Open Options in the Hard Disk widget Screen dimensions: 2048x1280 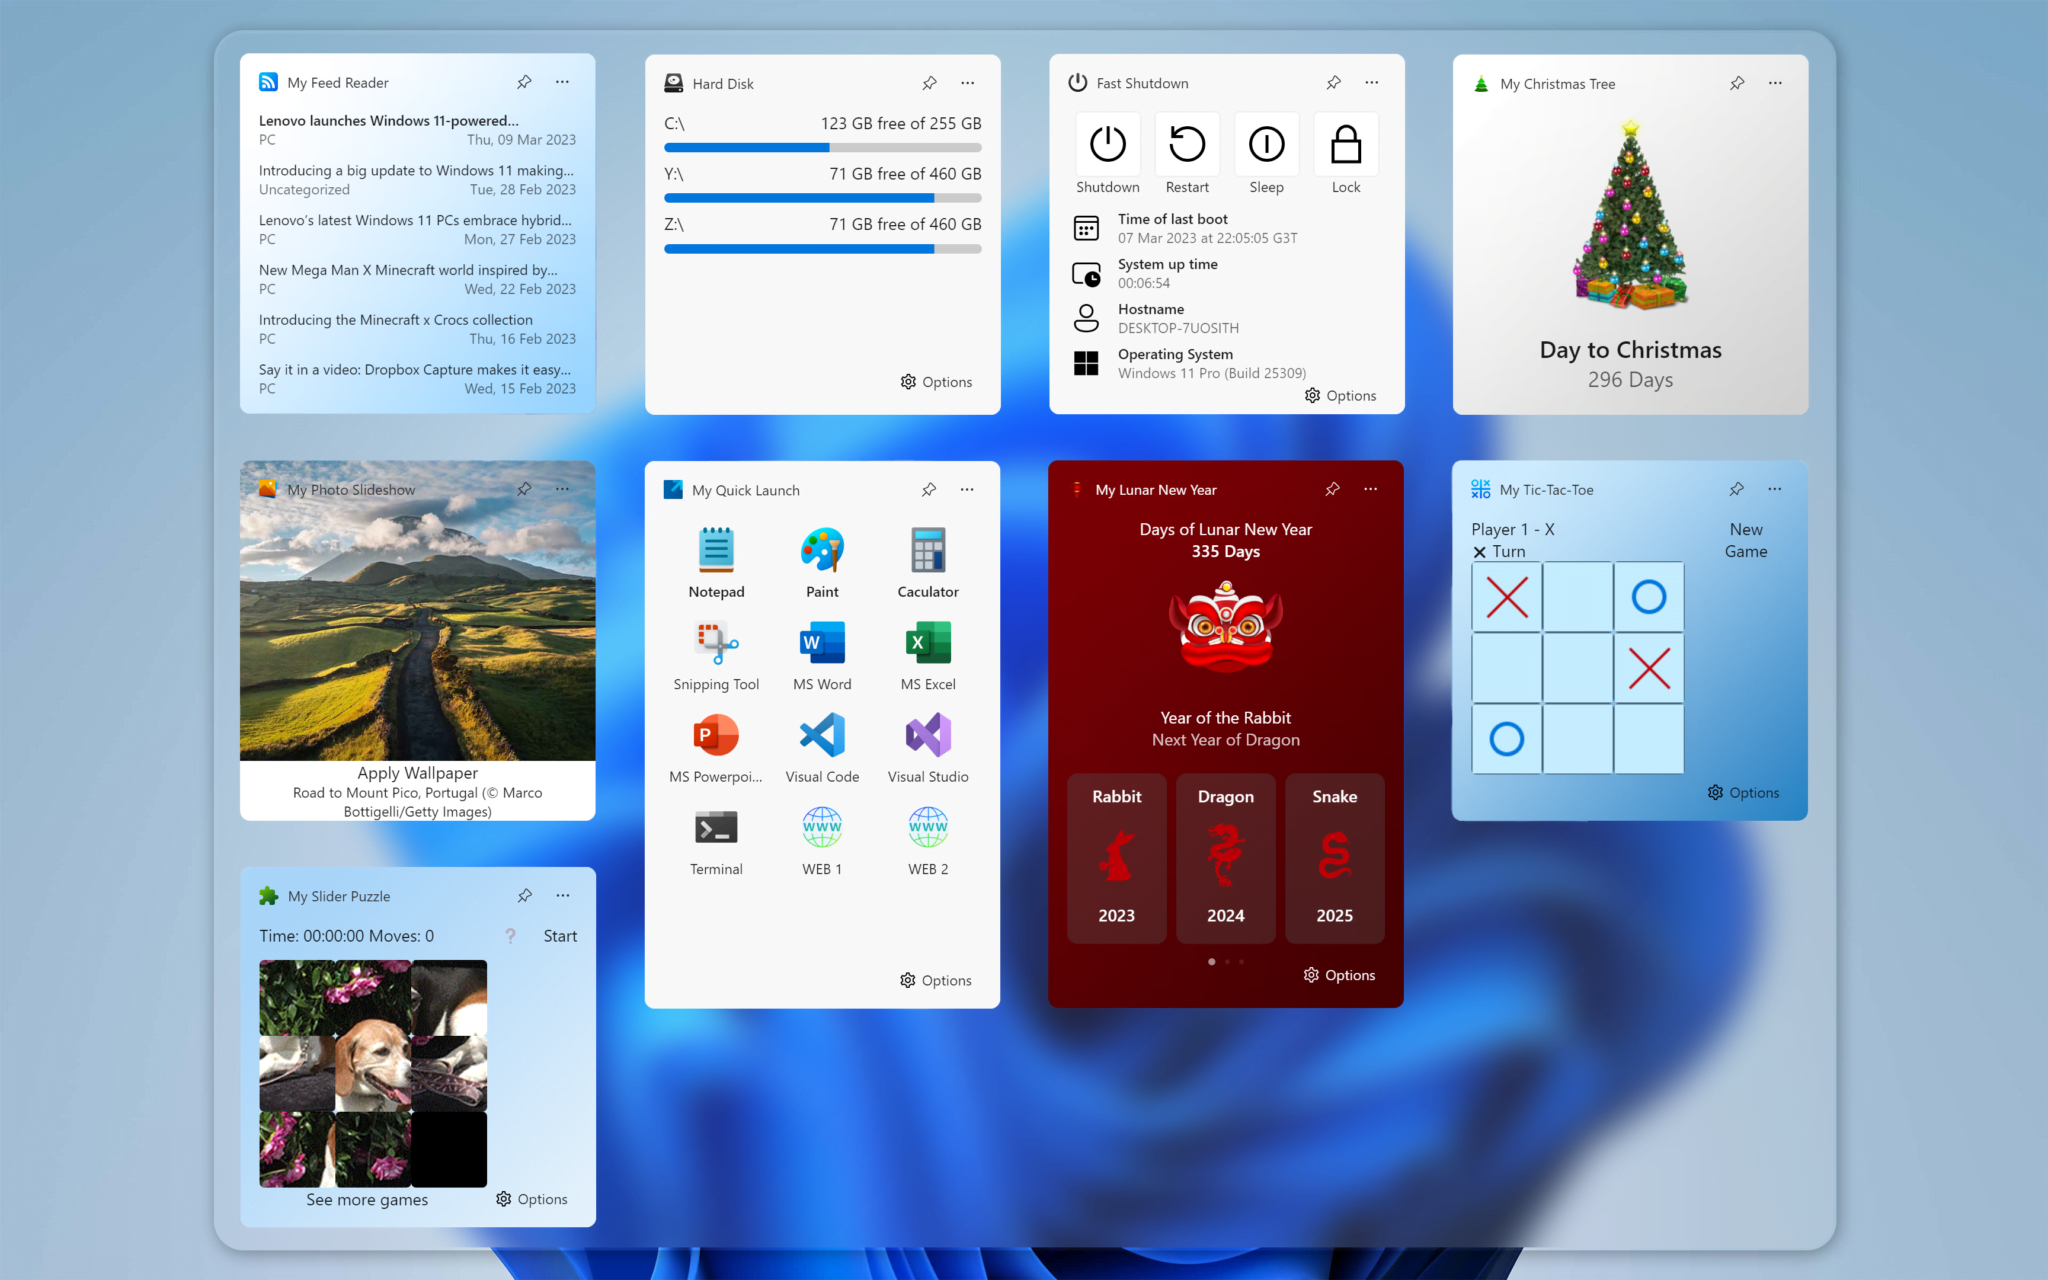coord(936,381)
